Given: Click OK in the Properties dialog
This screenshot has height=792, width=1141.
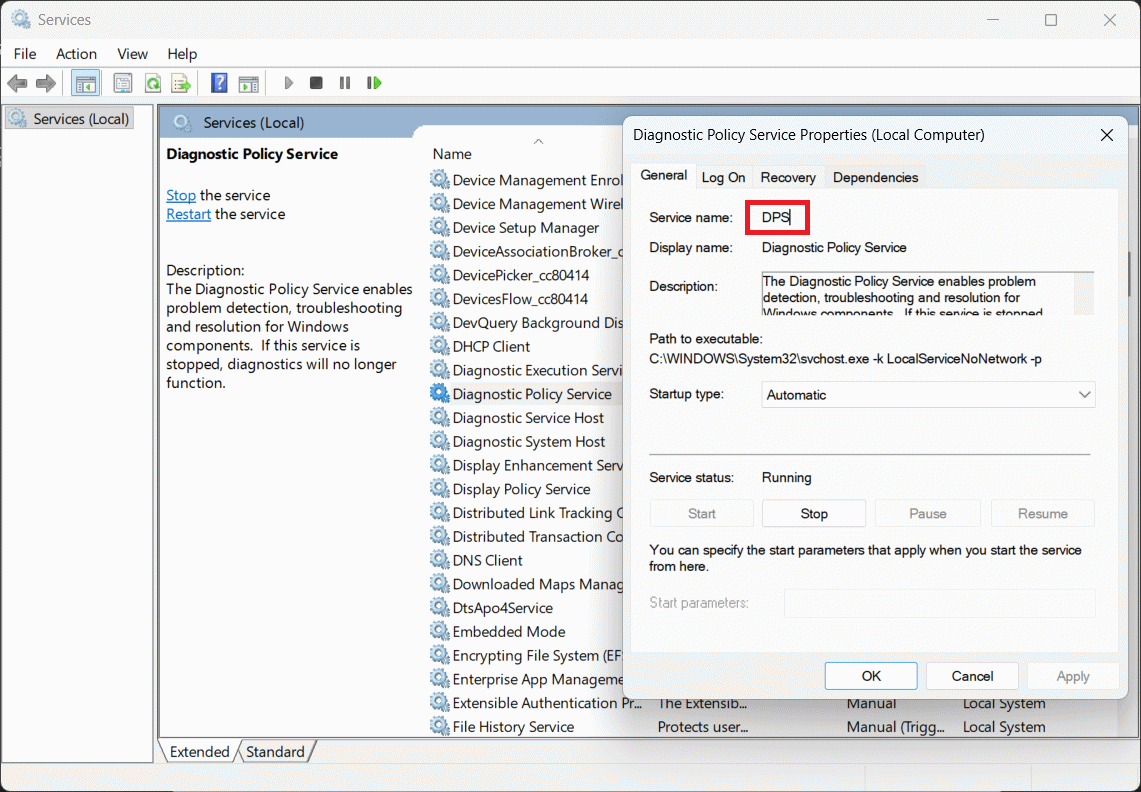Looking at the screenshot, I should (x=871, y=676).
